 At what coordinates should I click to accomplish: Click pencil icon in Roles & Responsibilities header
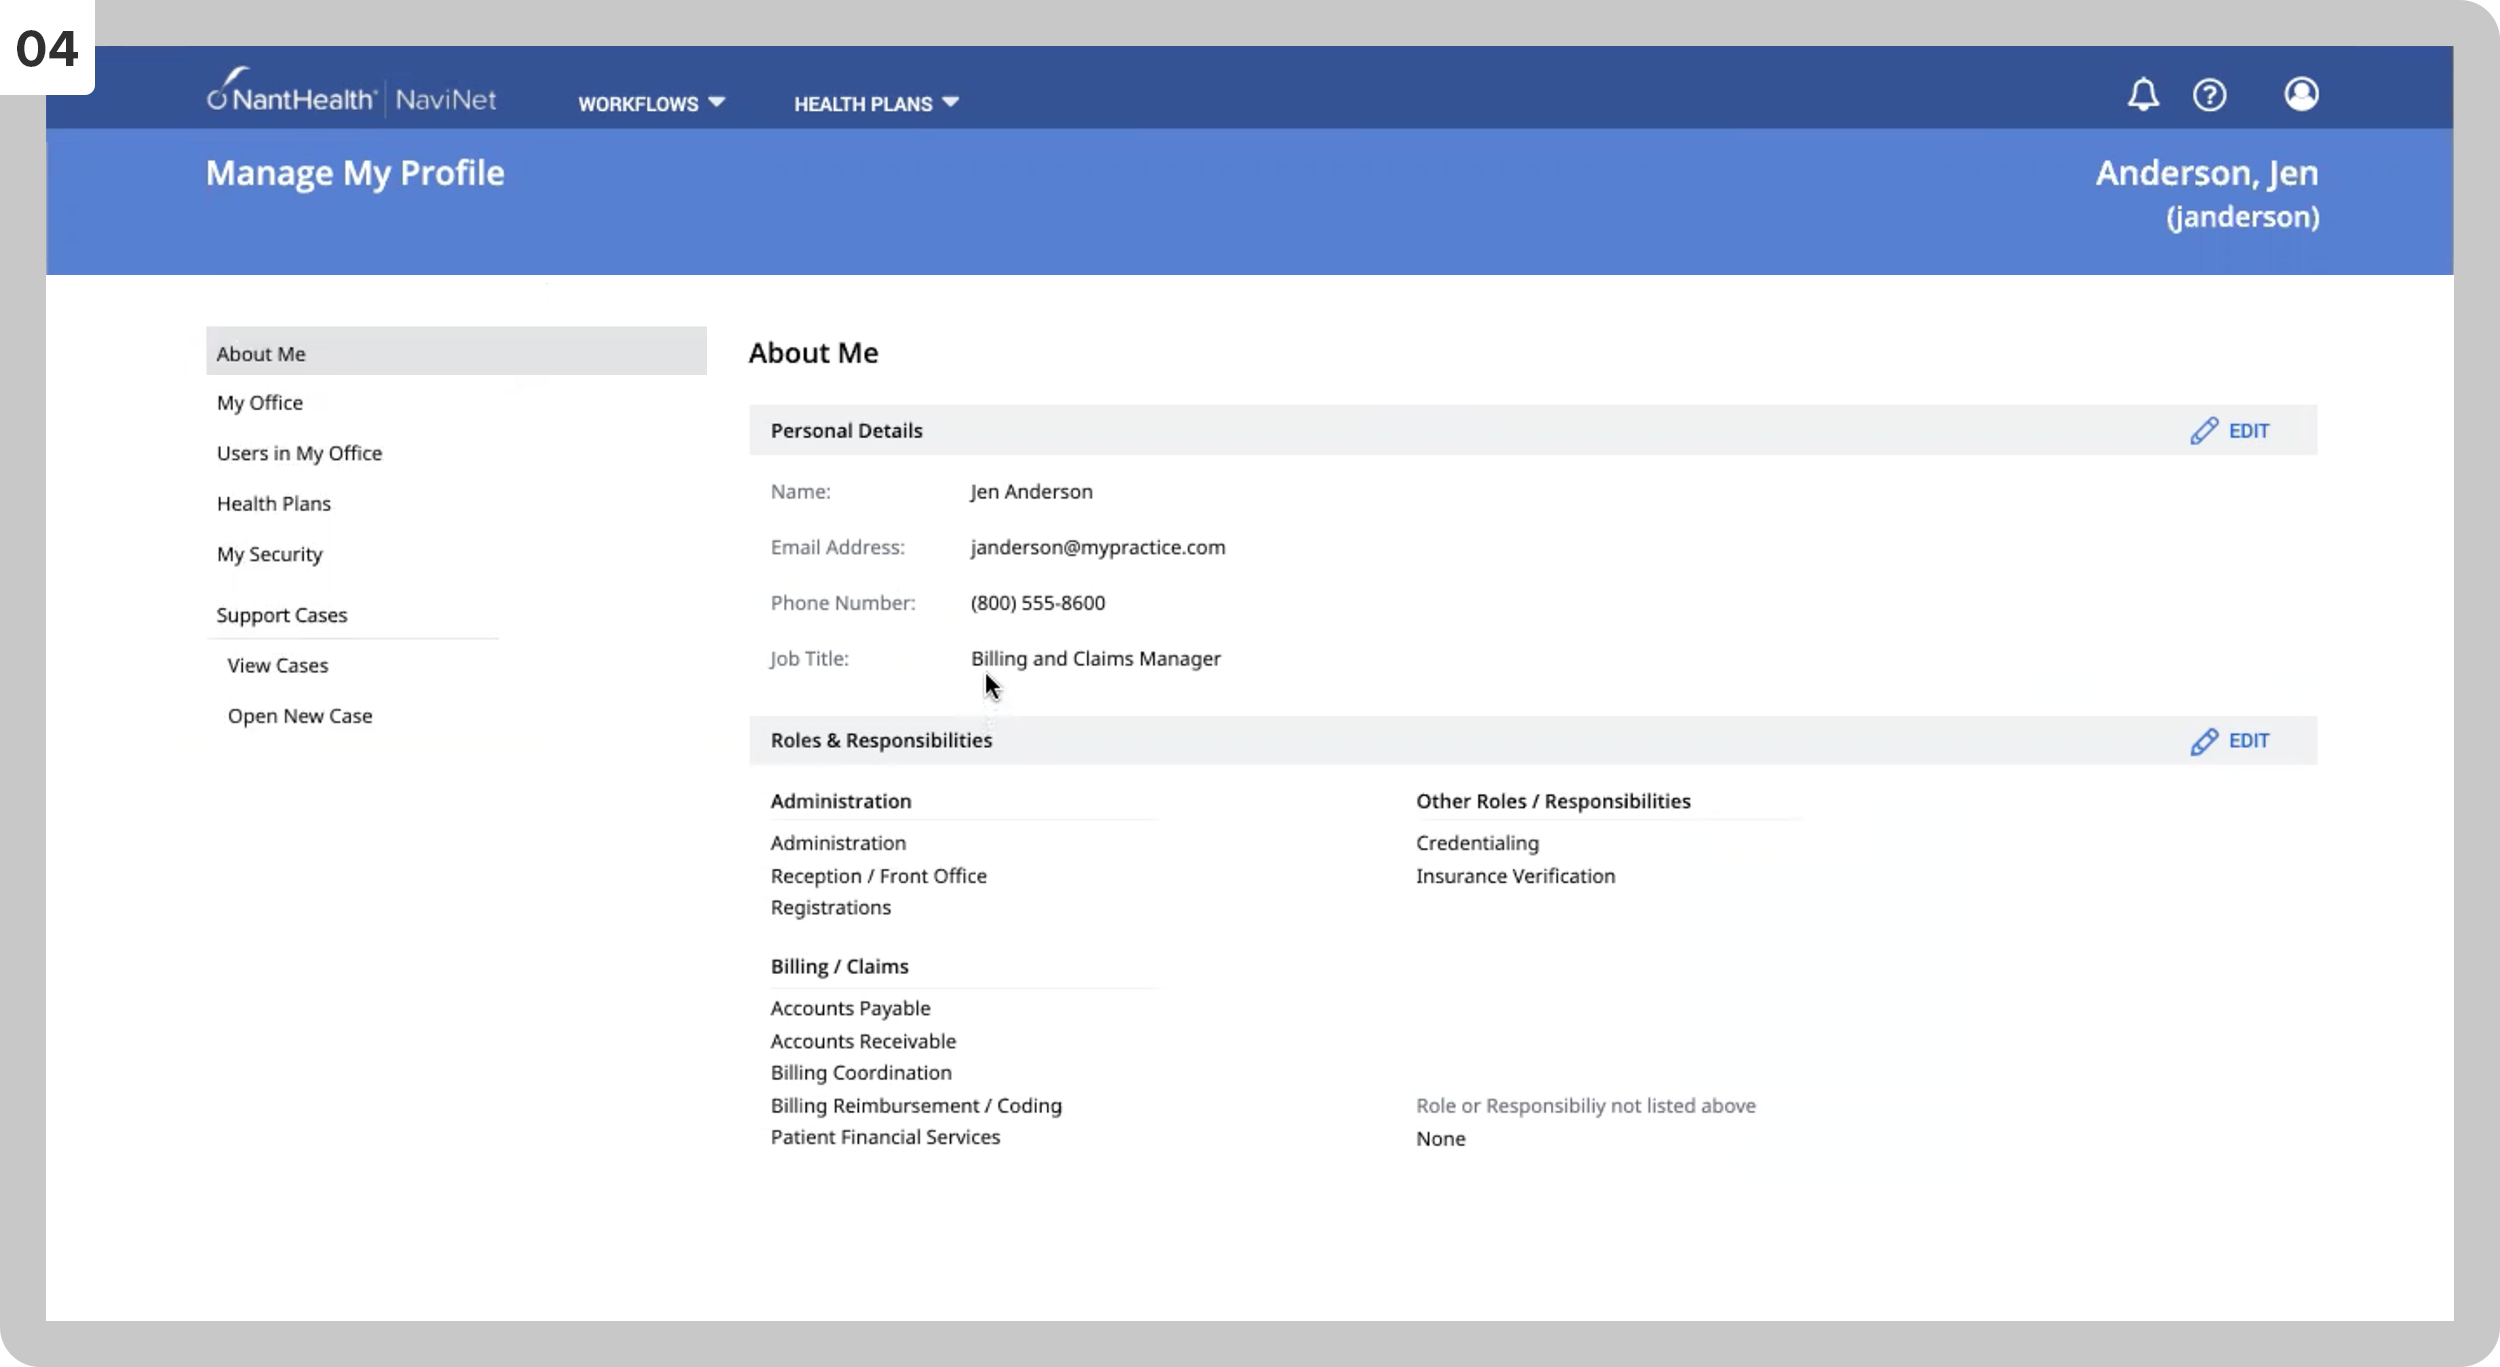pyautogui.click(x=2203, y=741)
